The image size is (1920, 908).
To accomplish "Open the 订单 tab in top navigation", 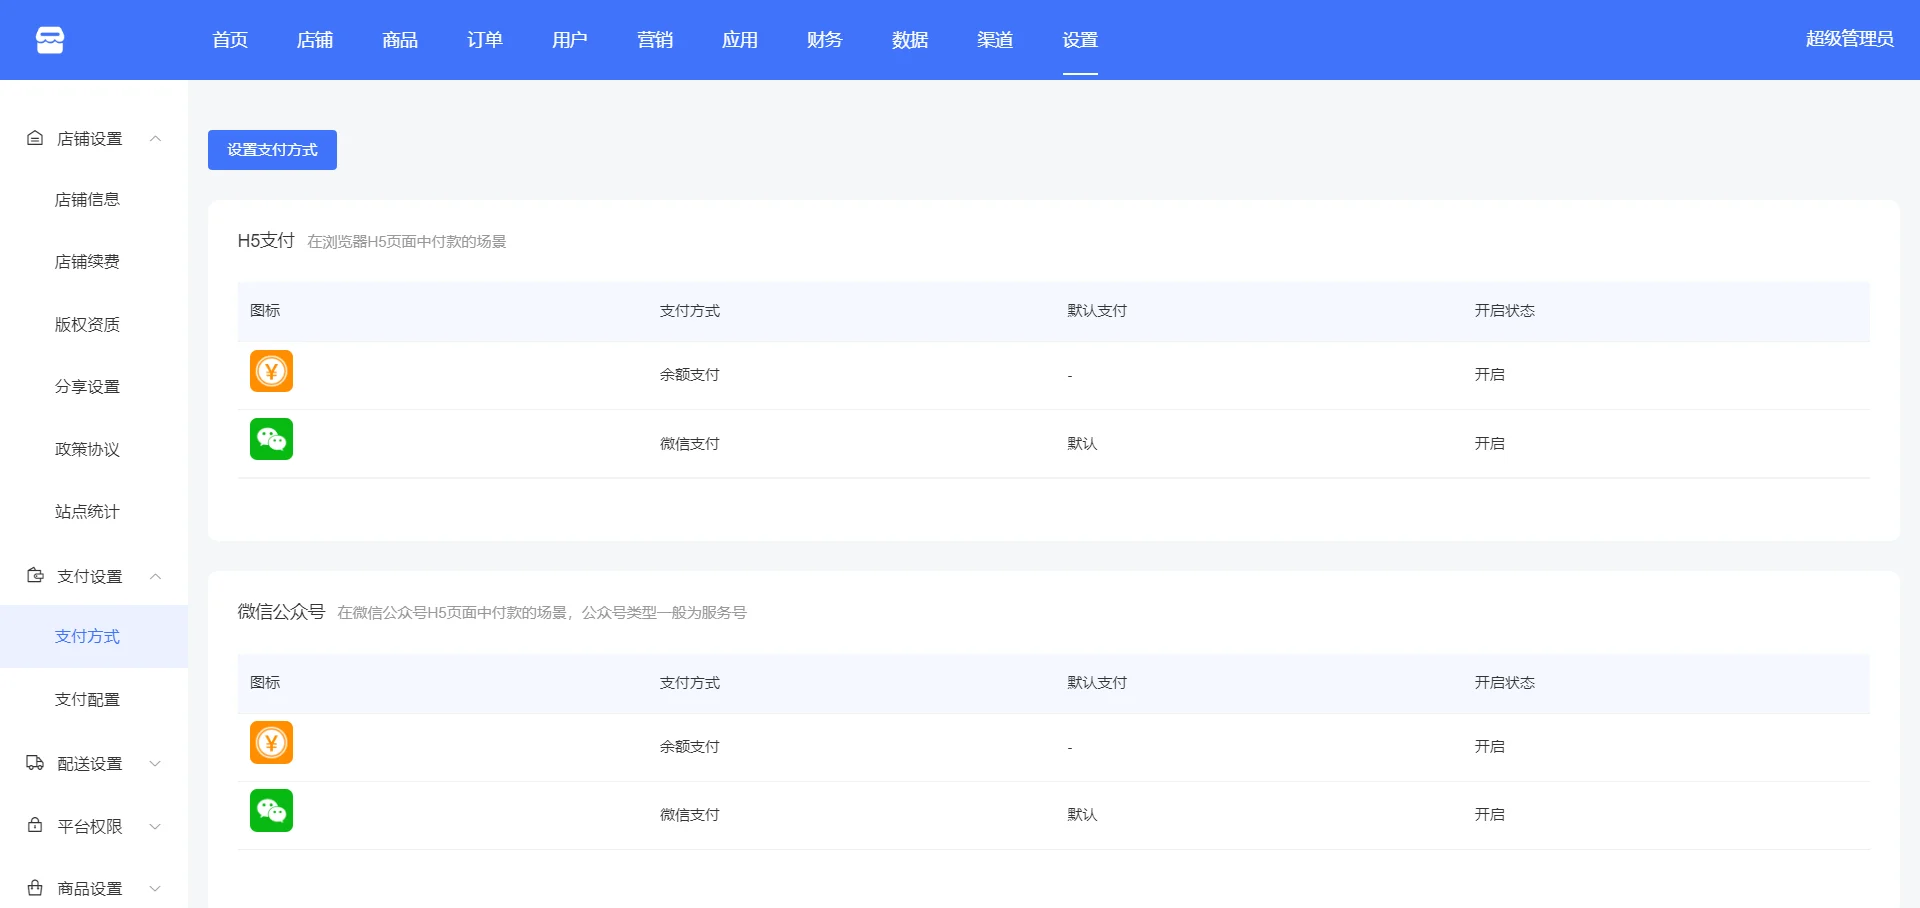I will click(x=484, y=40).
